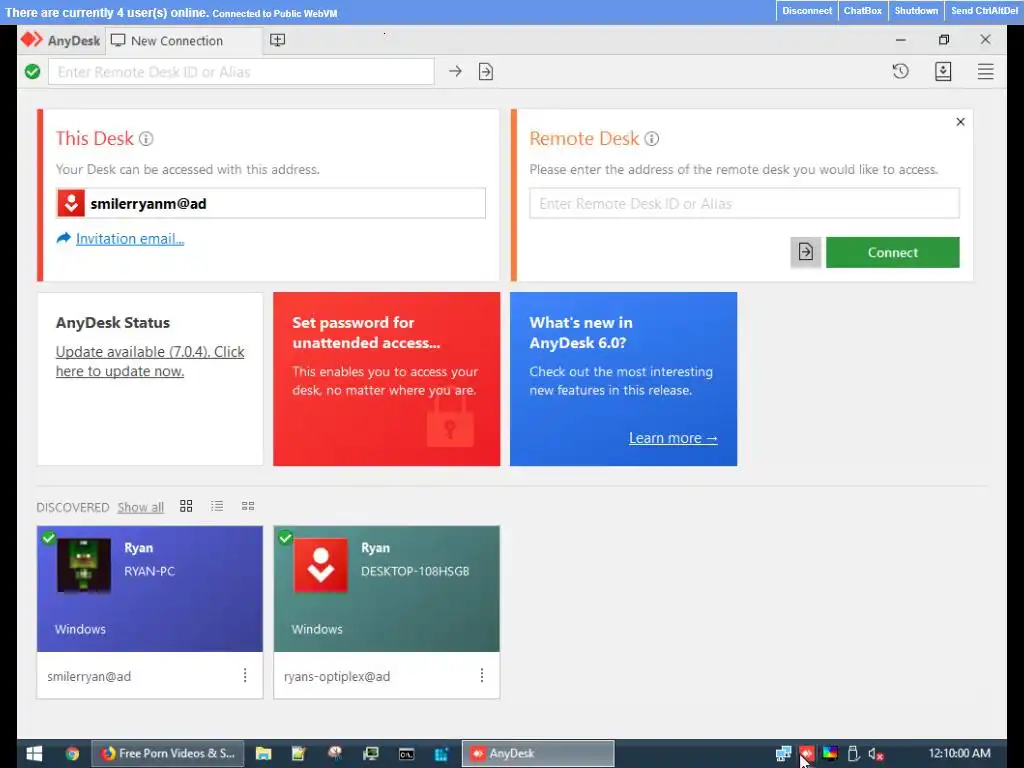1024x768 pixels.
Task: Launch Chrome from the taskbar
Action: pos(72,754)
